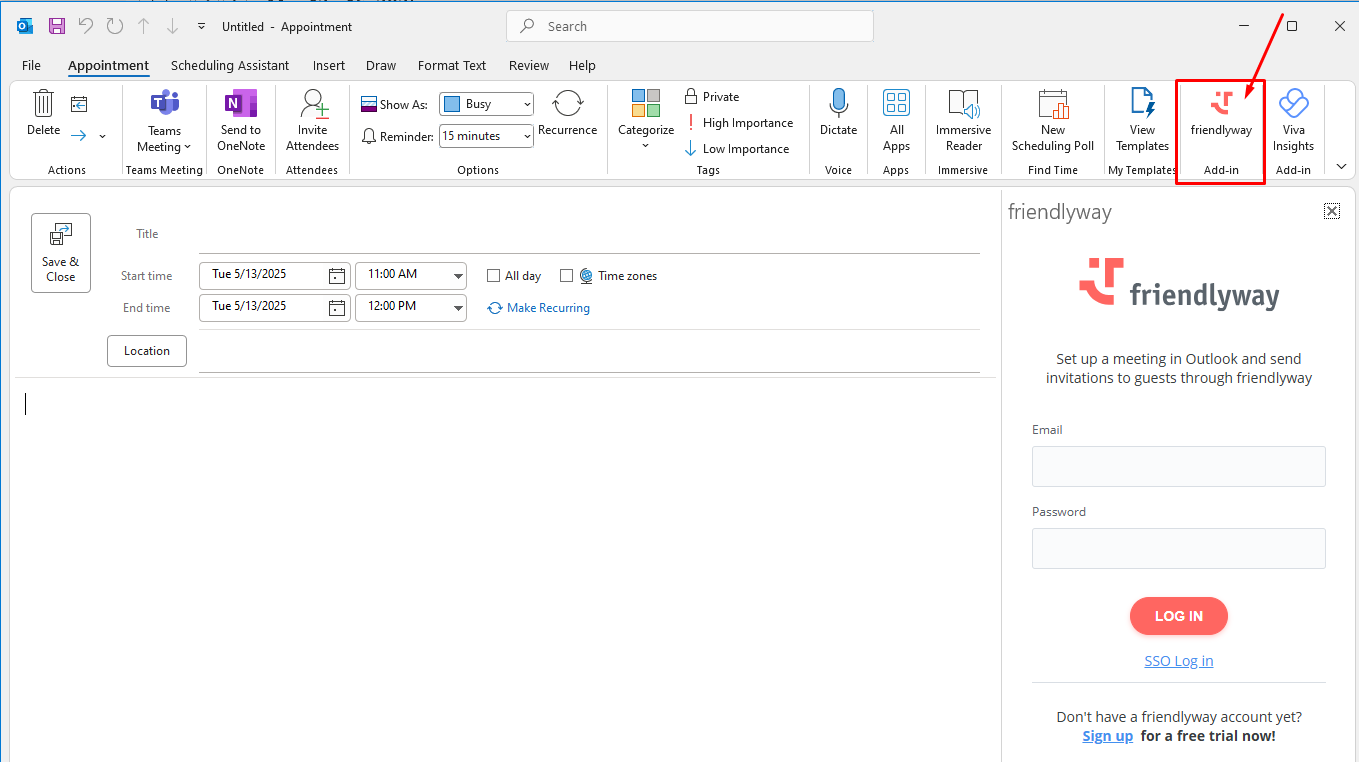Viewport: 1359px width, 762px height.
Task: Tick the Time zones checkbox
Action: (x=567, y=276)
